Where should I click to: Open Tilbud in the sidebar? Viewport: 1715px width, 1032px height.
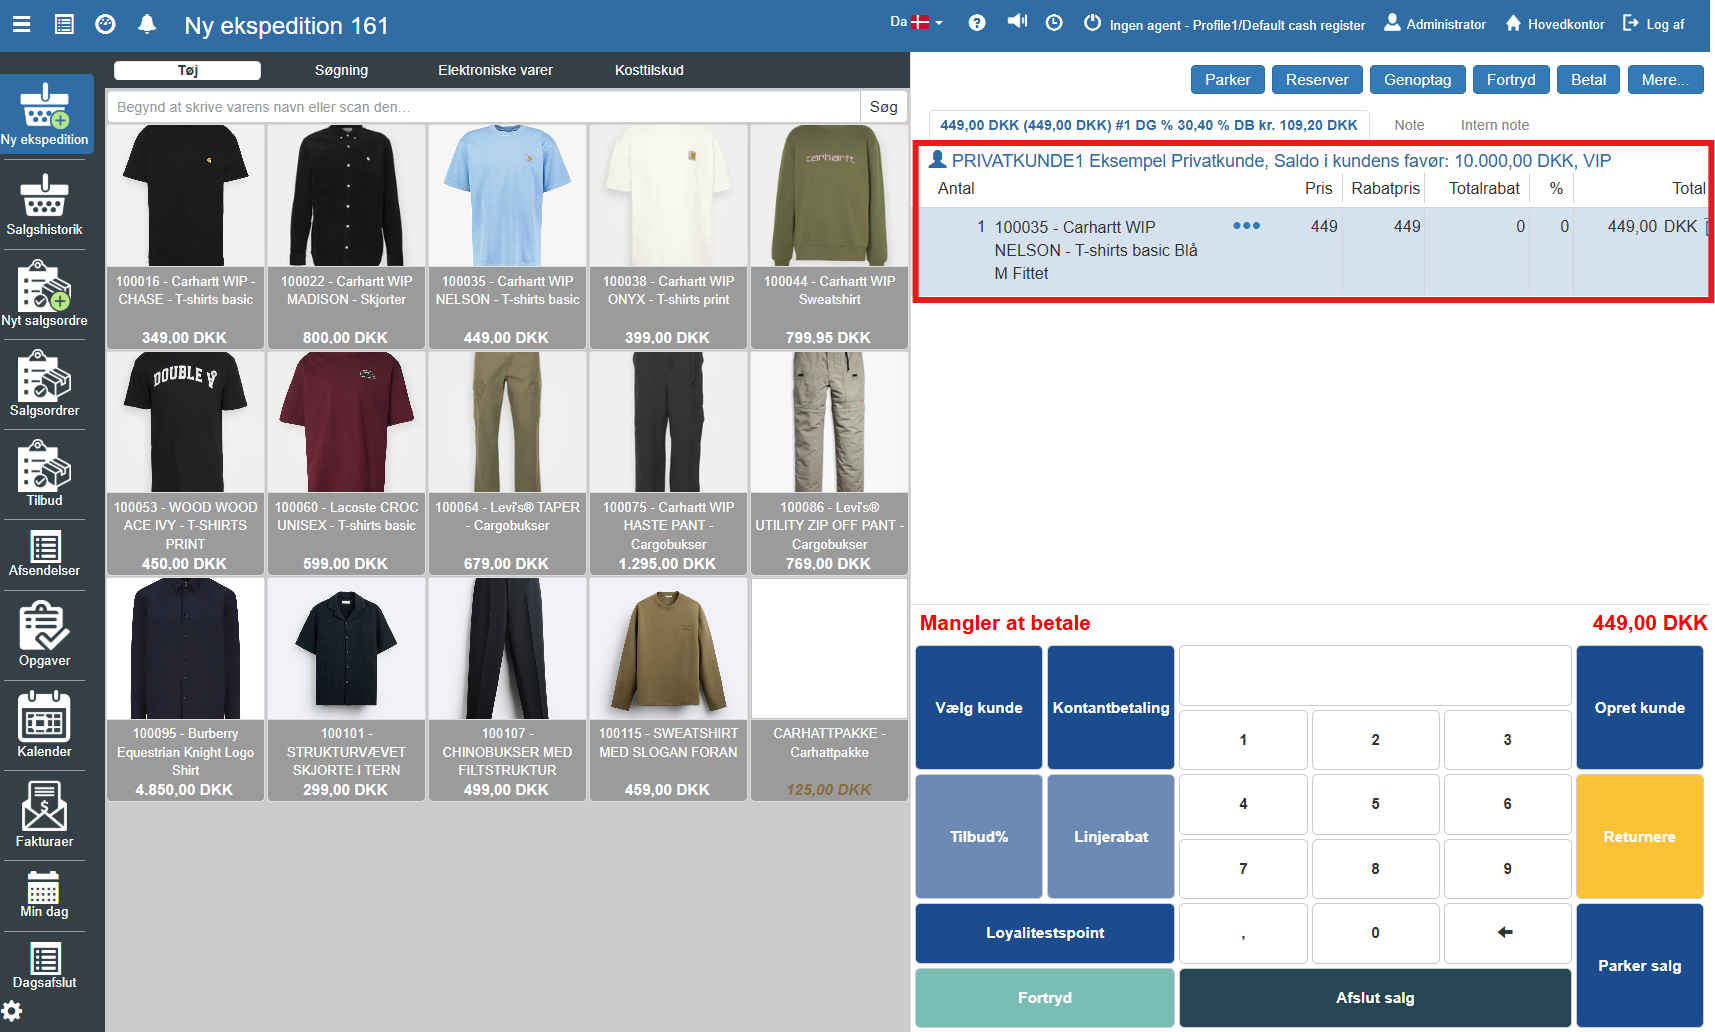point(45,473)
